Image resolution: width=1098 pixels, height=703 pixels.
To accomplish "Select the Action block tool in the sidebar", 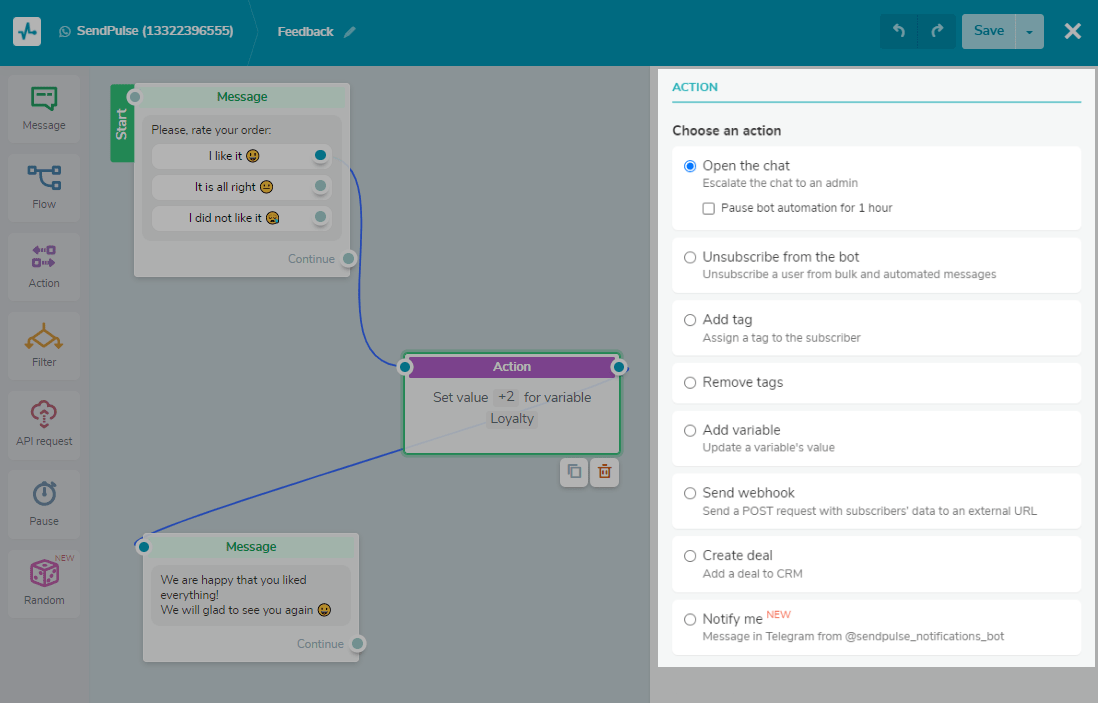I will [43, 266].
